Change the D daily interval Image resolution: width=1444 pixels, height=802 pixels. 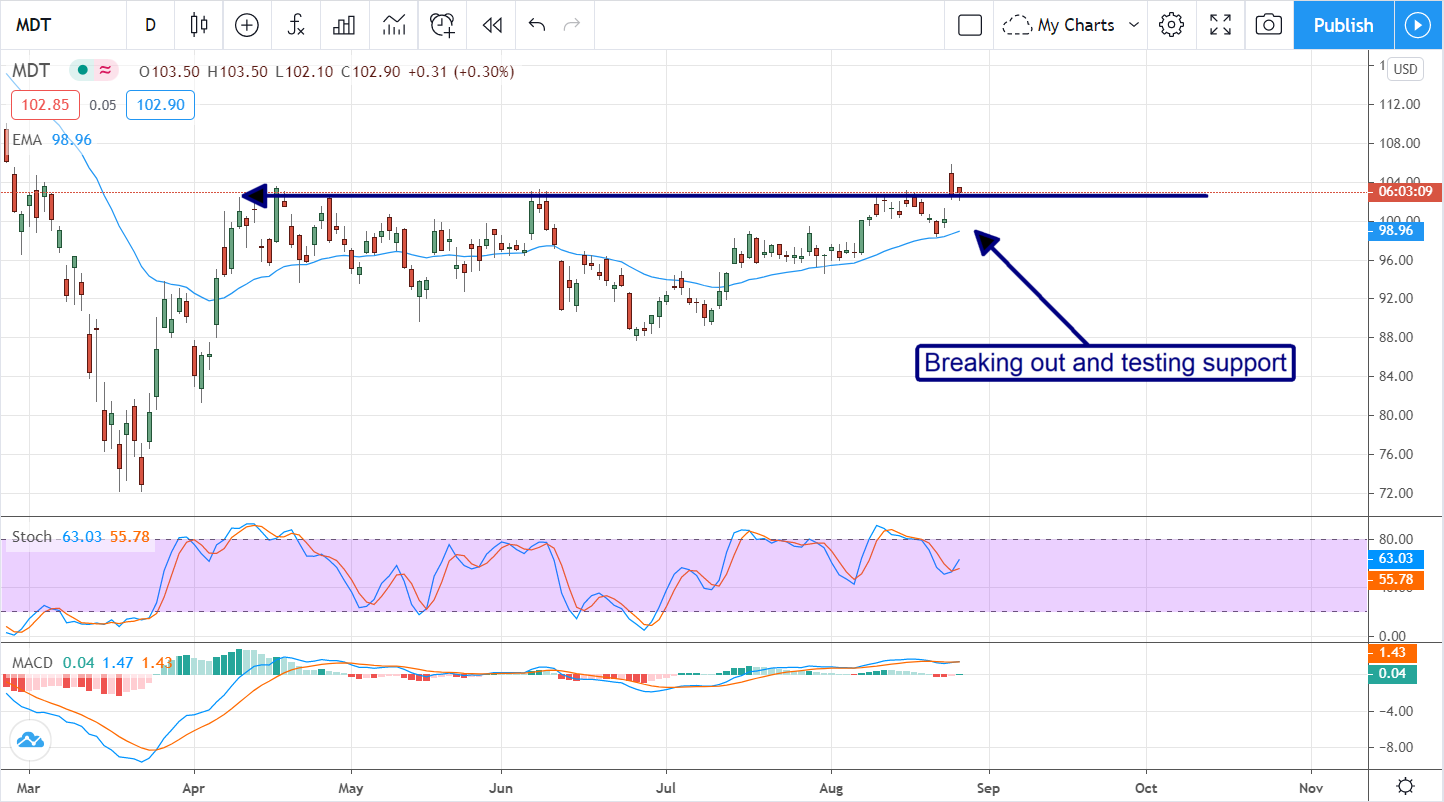(150, 25)
